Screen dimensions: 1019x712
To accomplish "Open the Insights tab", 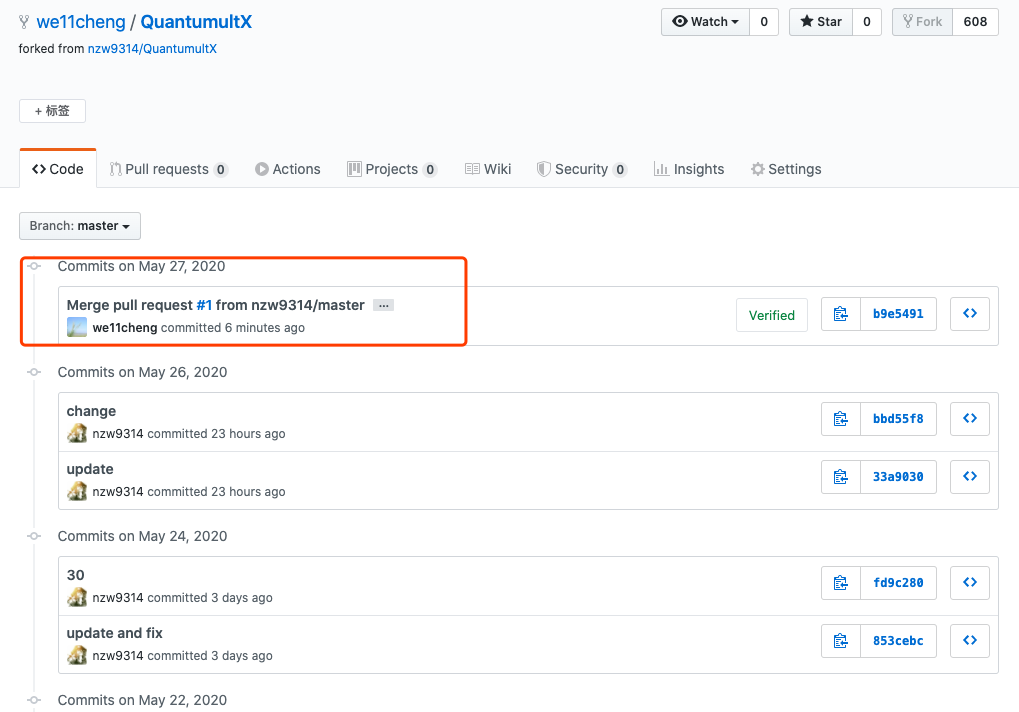I will coord(689,169).
